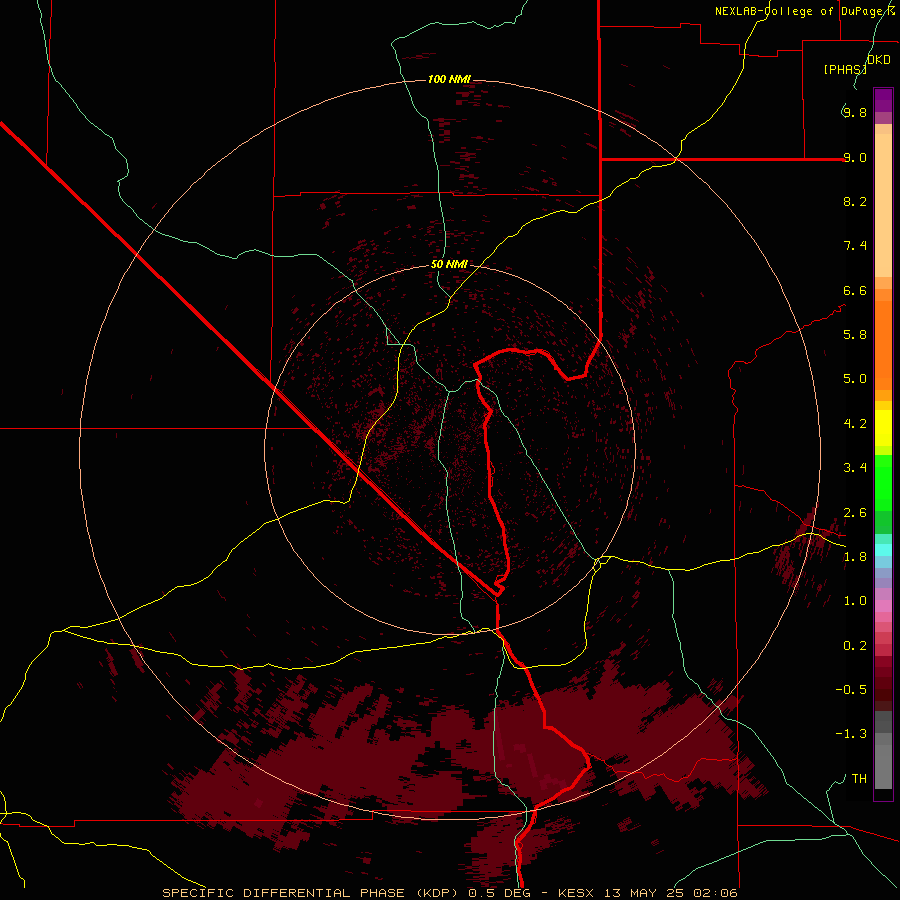Click the [PHAS] label above color scale
Screen dimensions: 900x900
tap(845, 69)
